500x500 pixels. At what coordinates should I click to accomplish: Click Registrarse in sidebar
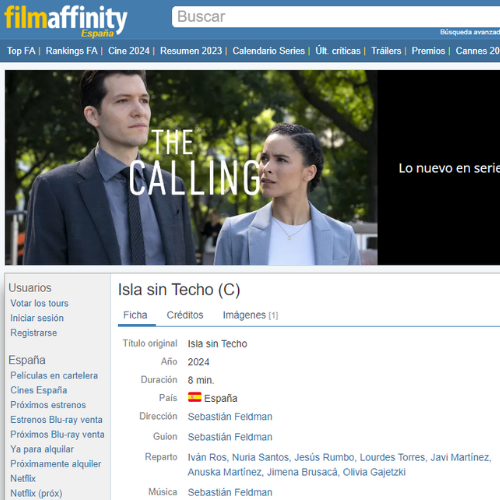[x=34, y=333]
